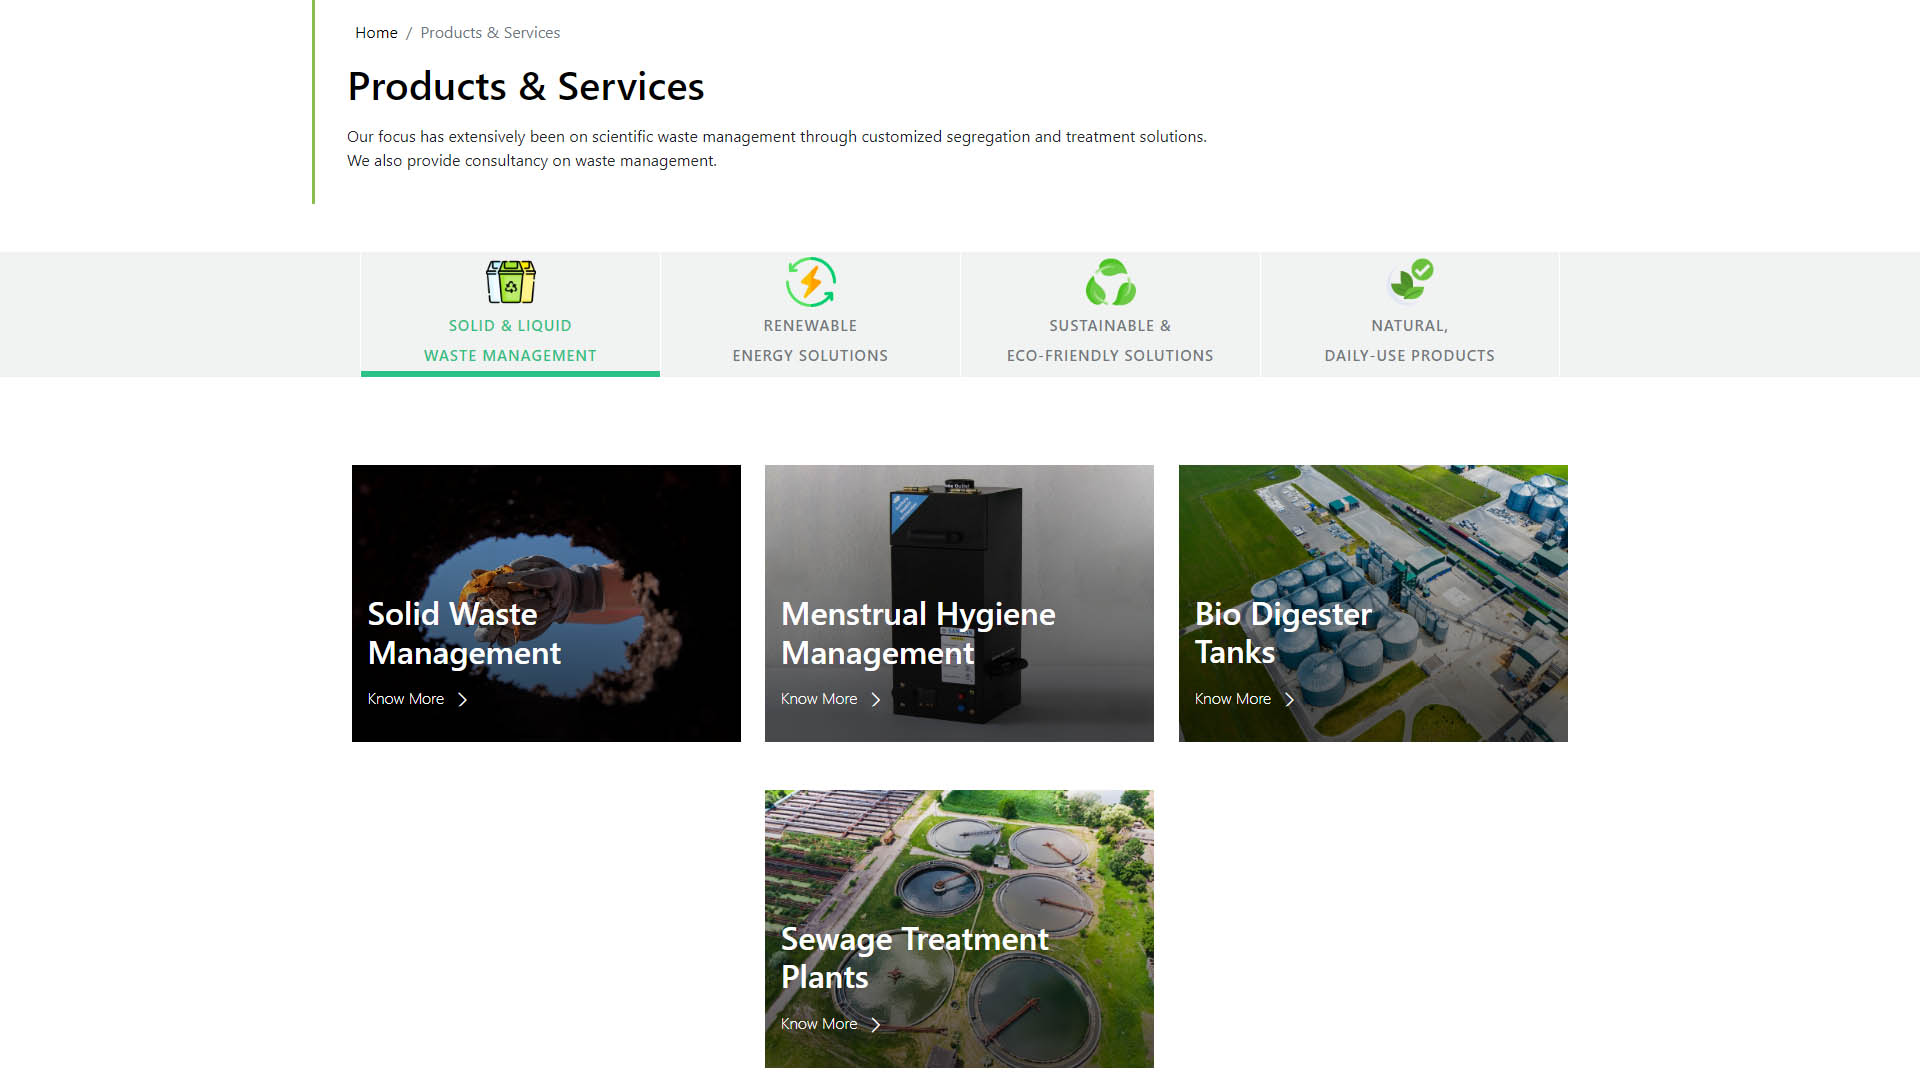The image size is (1920, 1080).
Task: Open the Sustainable & Eco-Friendly Solutions tab
Action: (x=1110, y=315)
